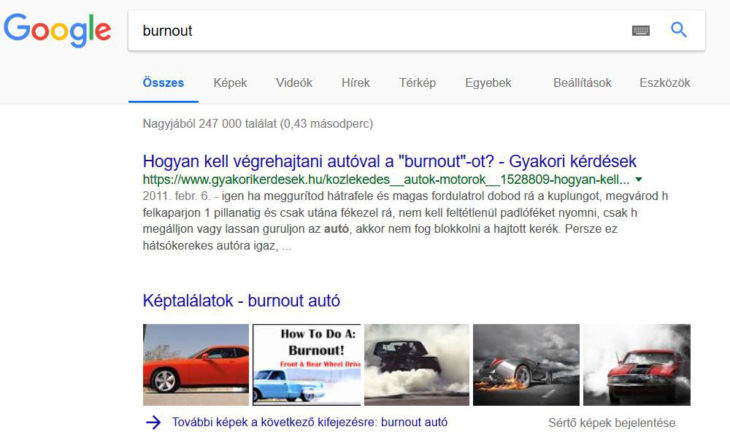This screenshot has height=443, width=730.
Task: Select the Összes tab
Action: [x=163, y=83]
